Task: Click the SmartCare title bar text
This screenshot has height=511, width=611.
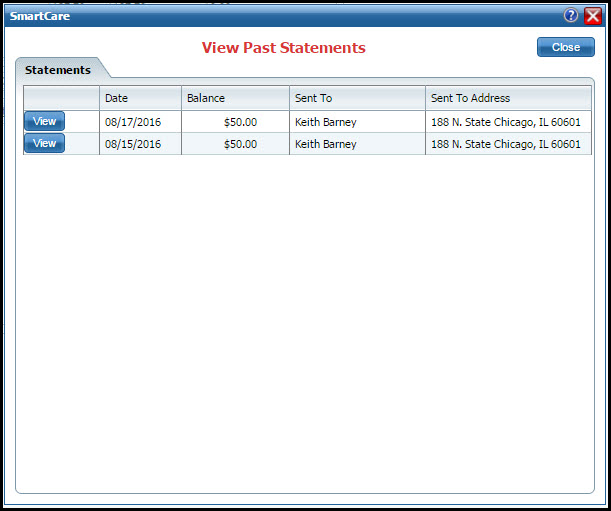Action: 40,16
